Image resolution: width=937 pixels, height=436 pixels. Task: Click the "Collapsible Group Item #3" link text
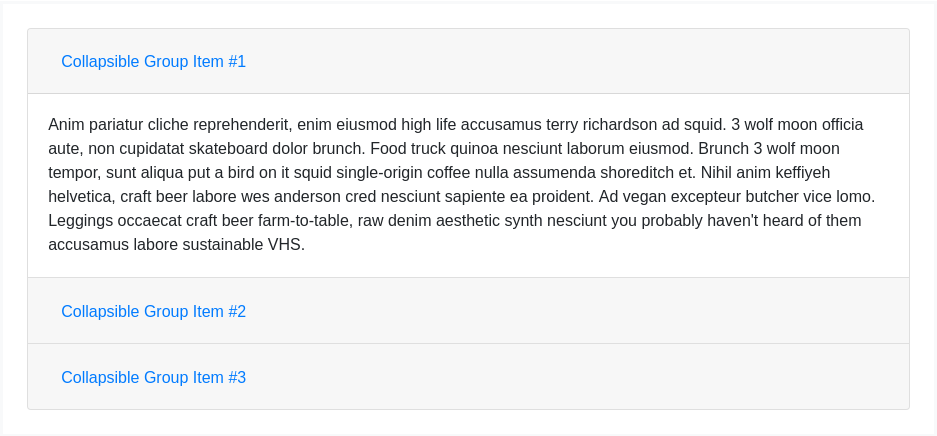coord(153,377)
